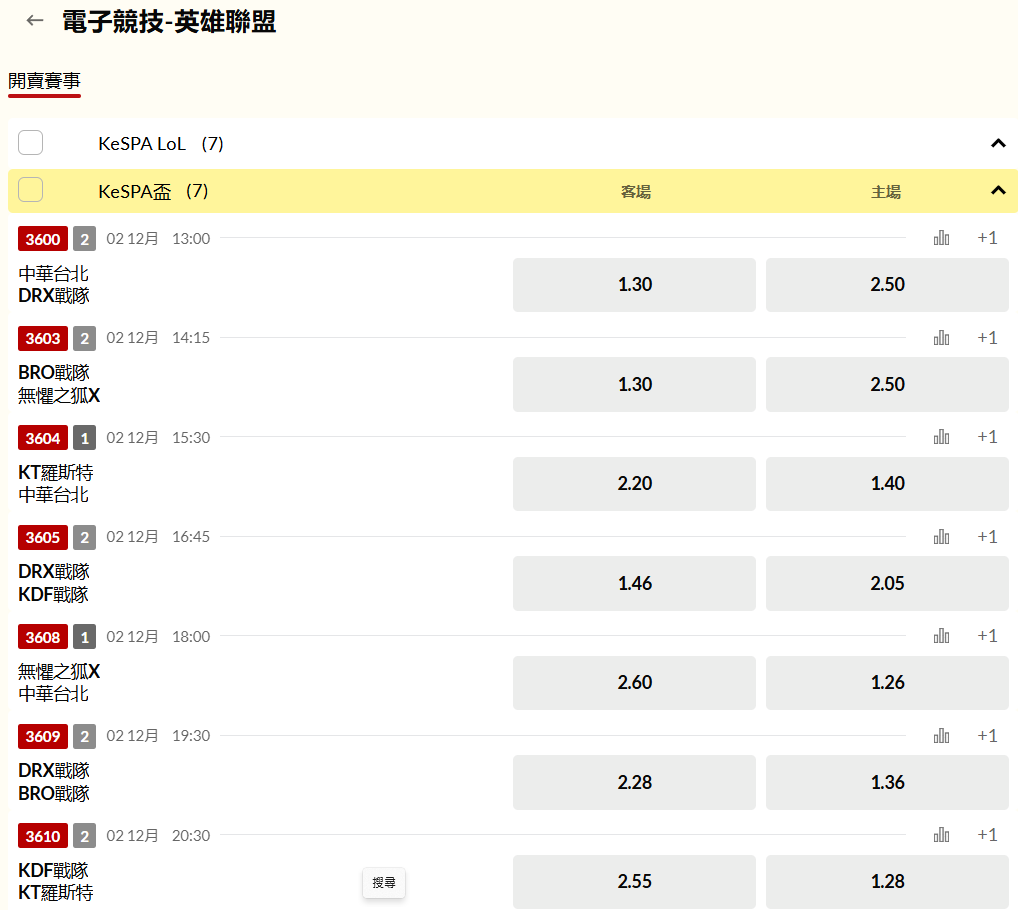Screen dimensions: 1018x910
Task: Click team name BRO戰隊 in match 3609
Action: (x=54, y=793)
